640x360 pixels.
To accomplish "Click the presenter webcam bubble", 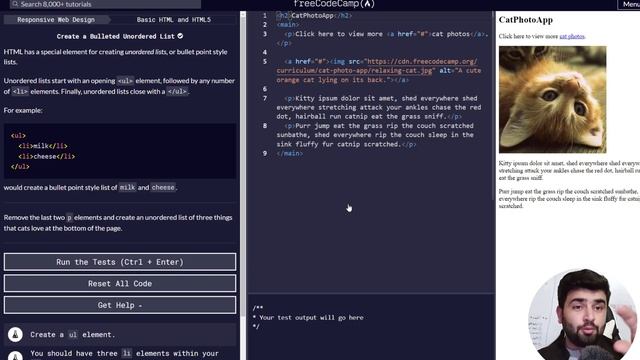I will (x=583, y=314).
